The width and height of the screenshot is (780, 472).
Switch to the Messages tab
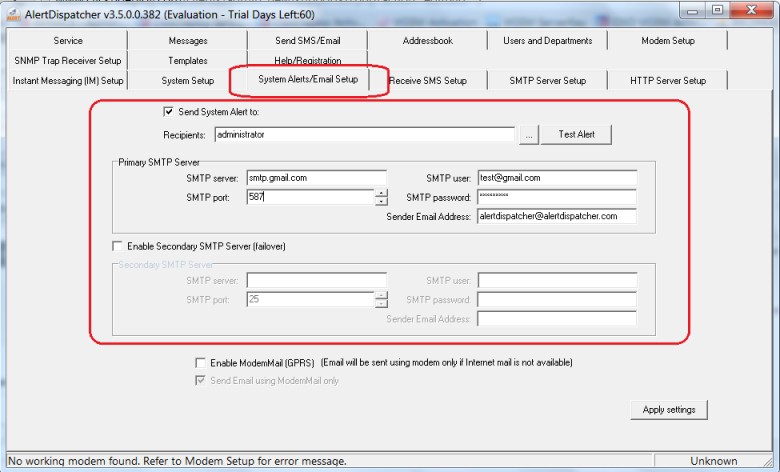click(188, 41)
